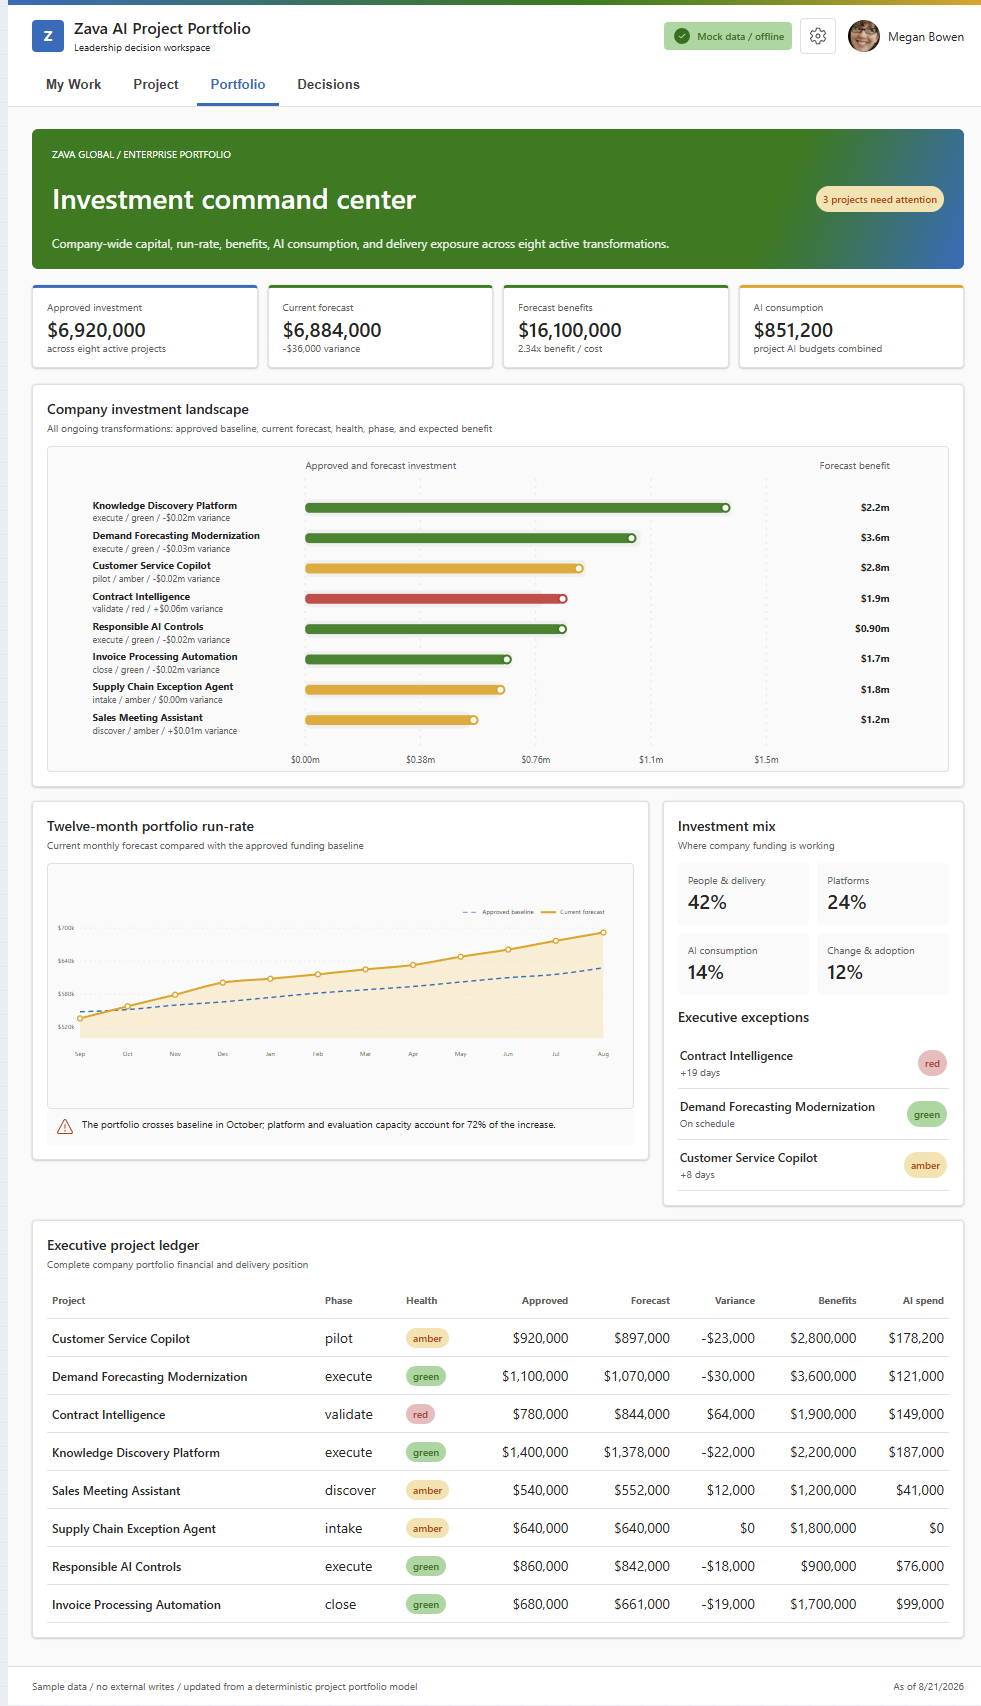The height and width of the screenshot is (1706, 981).
Task: Click the amber badge for Customer Service Copilot exception
Action: point(925,1165)
